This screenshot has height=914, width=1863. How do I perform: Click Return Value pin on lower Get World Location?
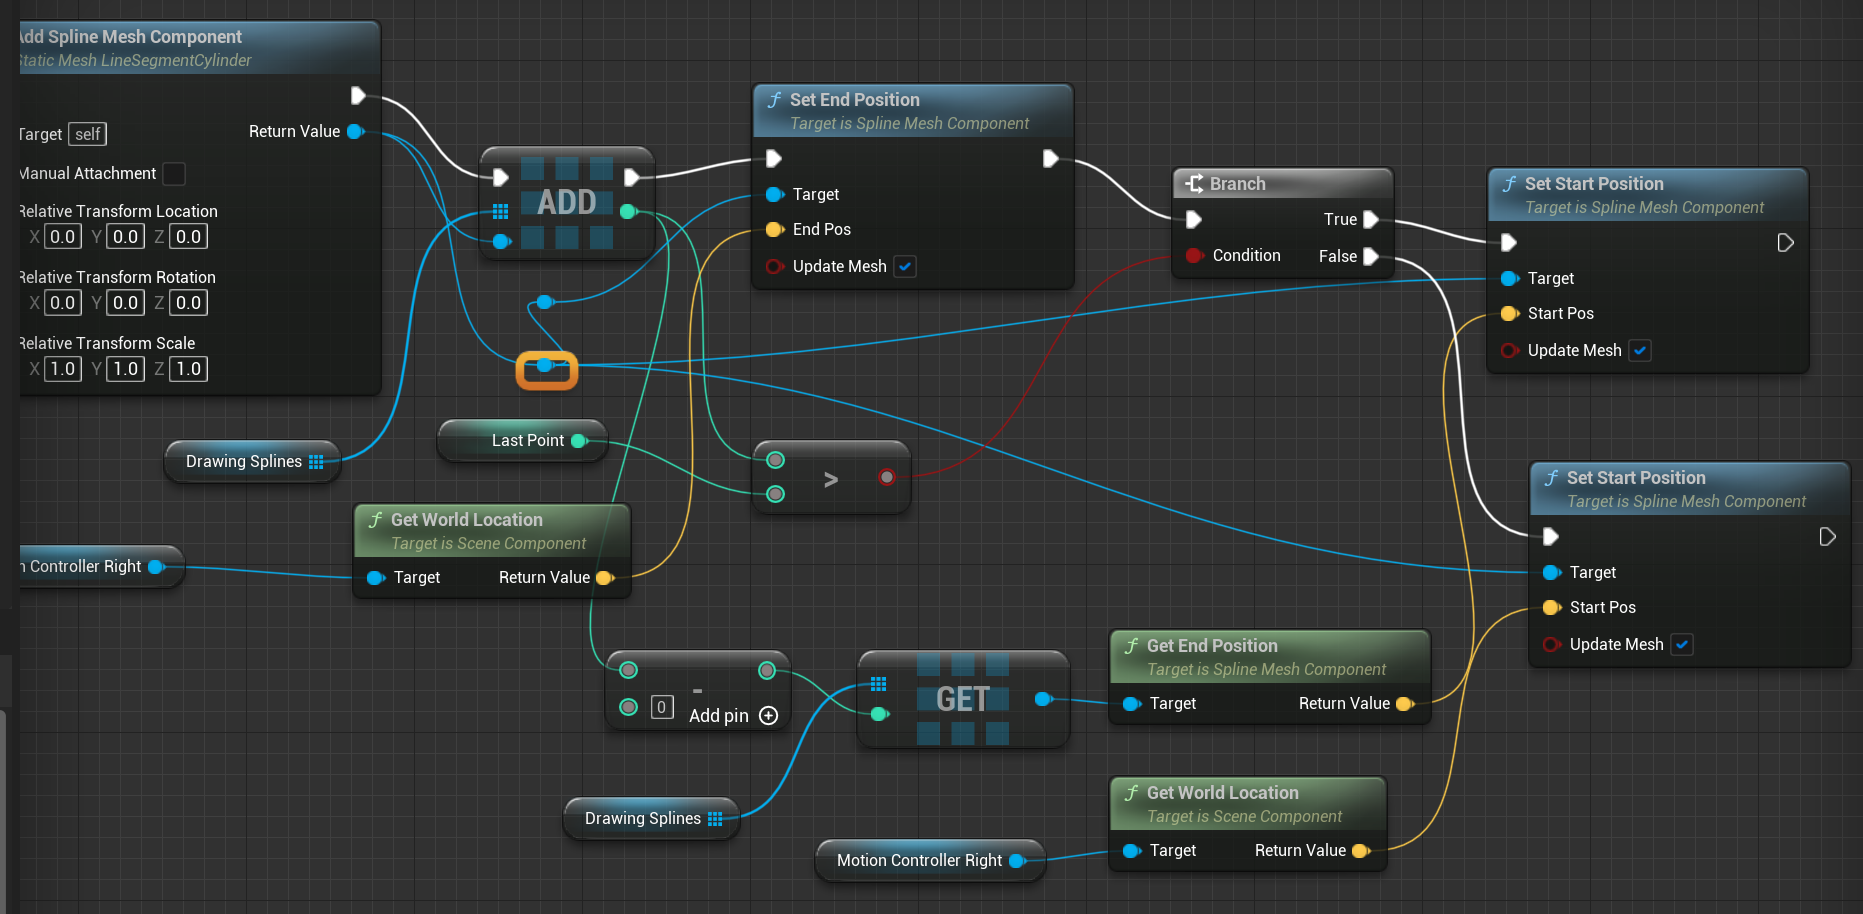[x=1360, y=851]
